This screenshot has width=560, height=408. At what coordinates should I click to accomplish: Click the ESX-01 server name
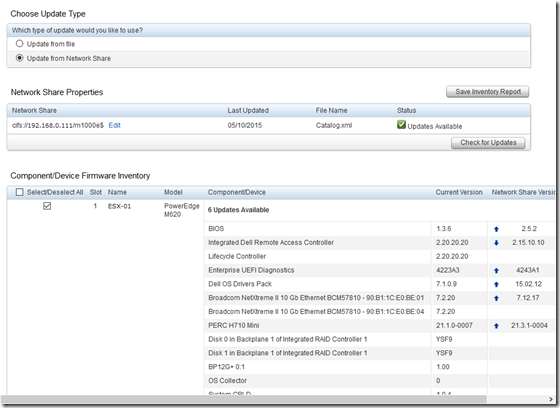(x=119, y=206)
